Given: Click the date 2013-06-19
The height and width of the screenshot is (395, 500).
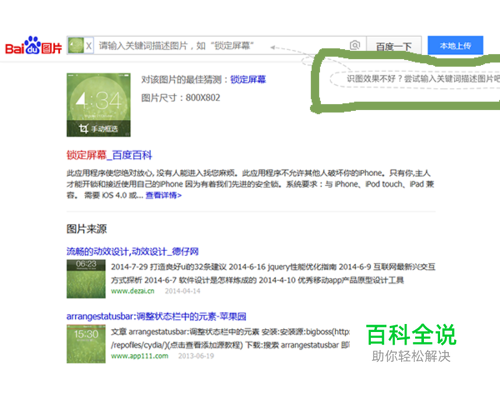Looking at the screenshot, I should click(196, 356).
